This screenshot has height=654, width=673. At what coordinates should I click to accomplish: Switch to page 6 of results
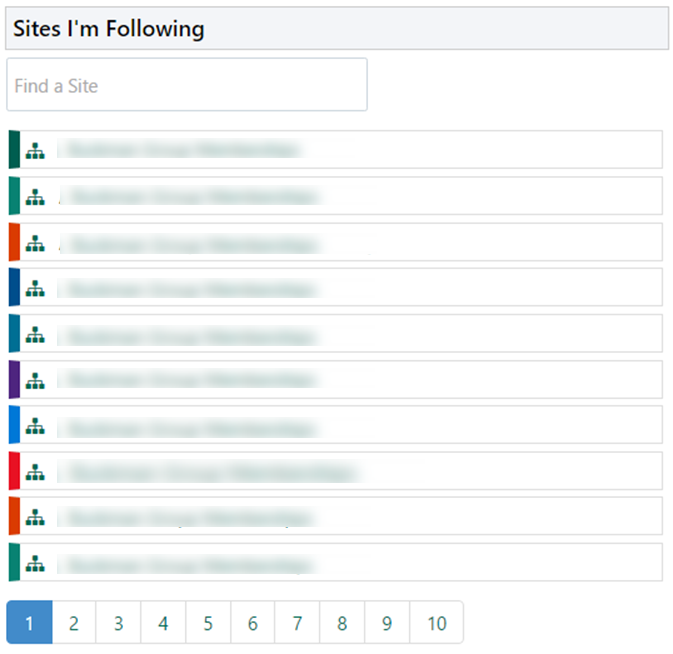[x=252, y=623]
